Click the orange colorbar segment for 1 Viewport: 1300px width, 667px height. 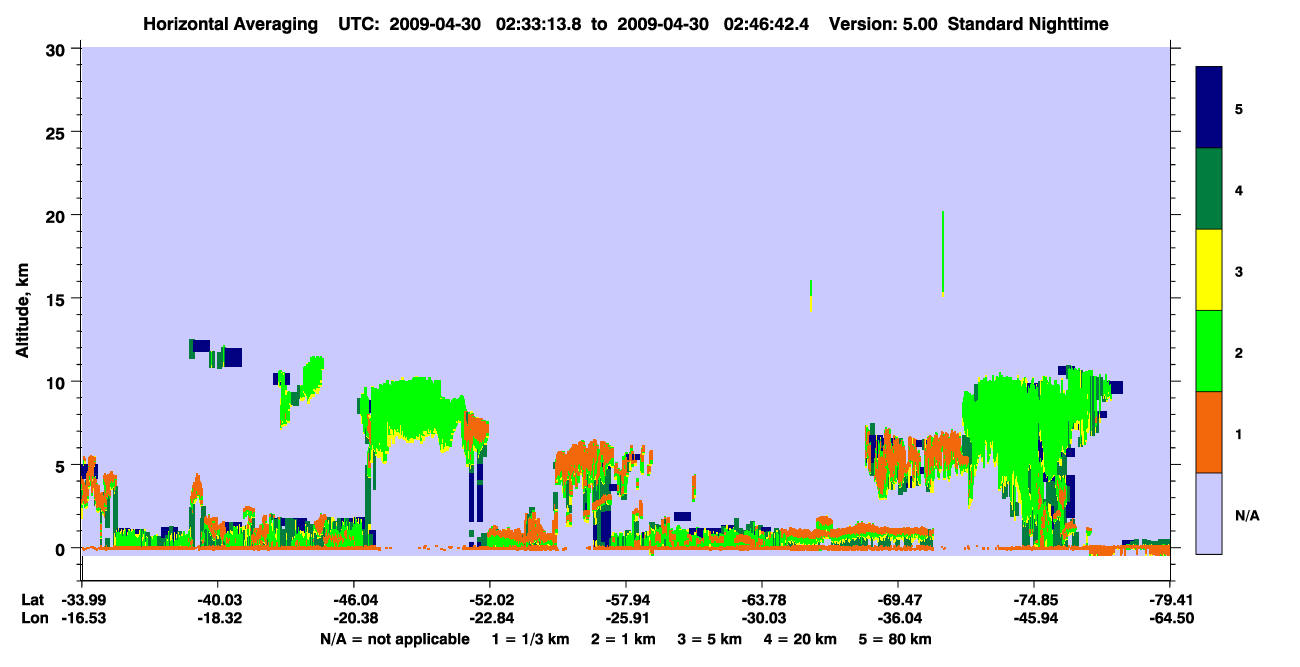[x=1209, y=432]
